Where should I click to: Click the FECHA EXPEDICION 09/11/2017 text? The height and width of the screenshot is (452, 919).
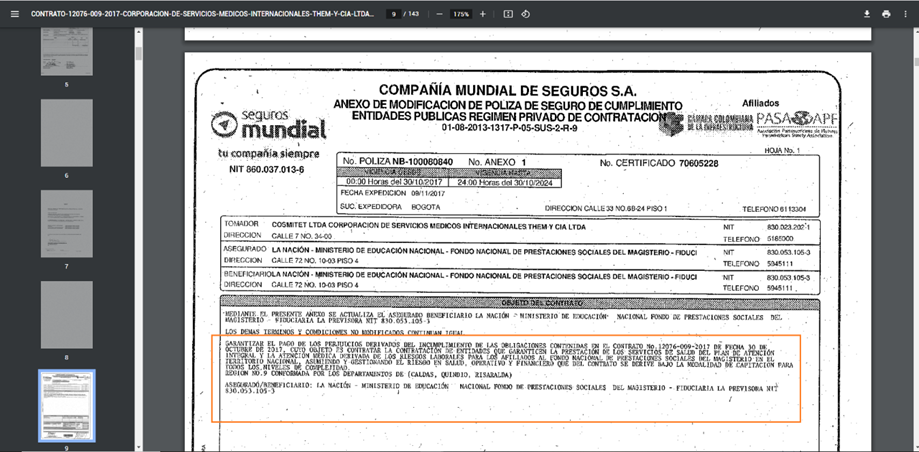point(393,192)
